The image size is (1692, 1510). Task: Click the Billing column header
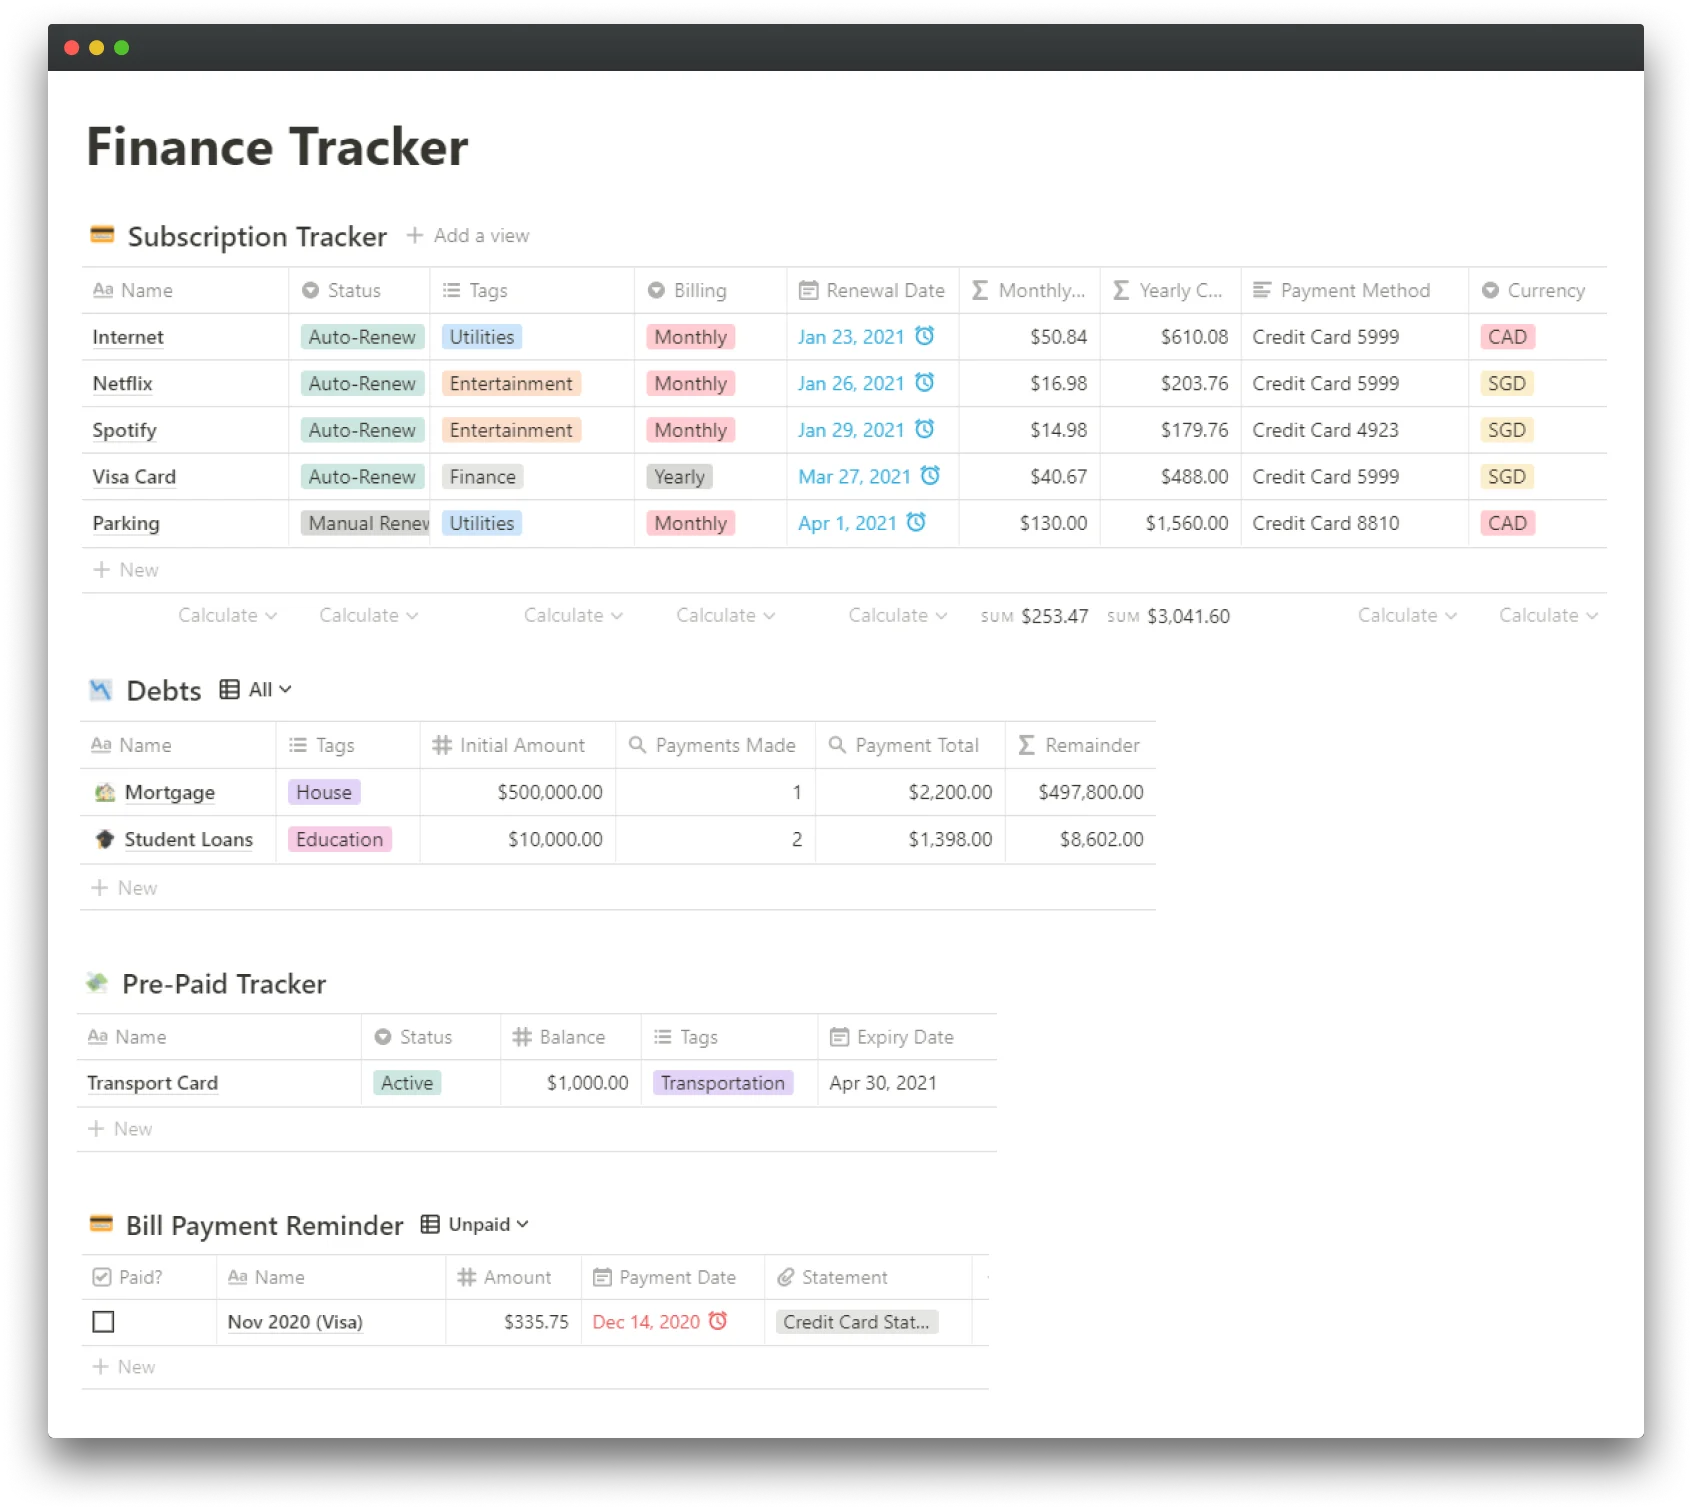(x=710, y=290)
